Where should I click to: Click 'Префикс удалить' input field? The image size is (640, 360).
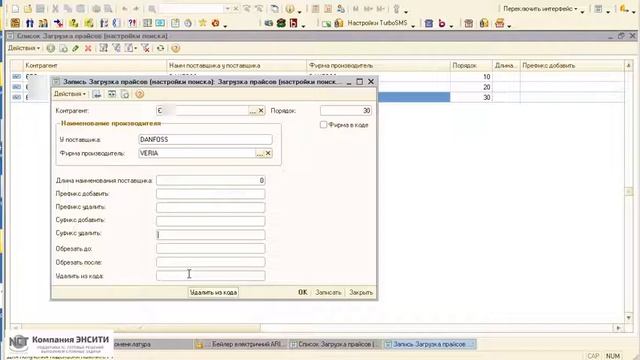(x=211, y=207)
